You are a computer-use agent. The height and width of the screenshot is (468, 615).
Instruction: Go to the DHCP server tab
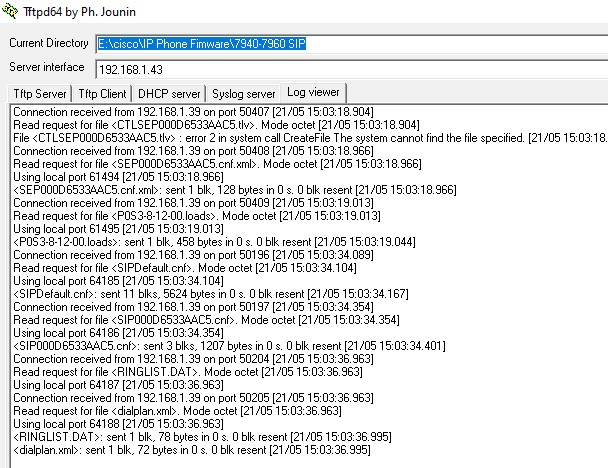tap(169, 93)
